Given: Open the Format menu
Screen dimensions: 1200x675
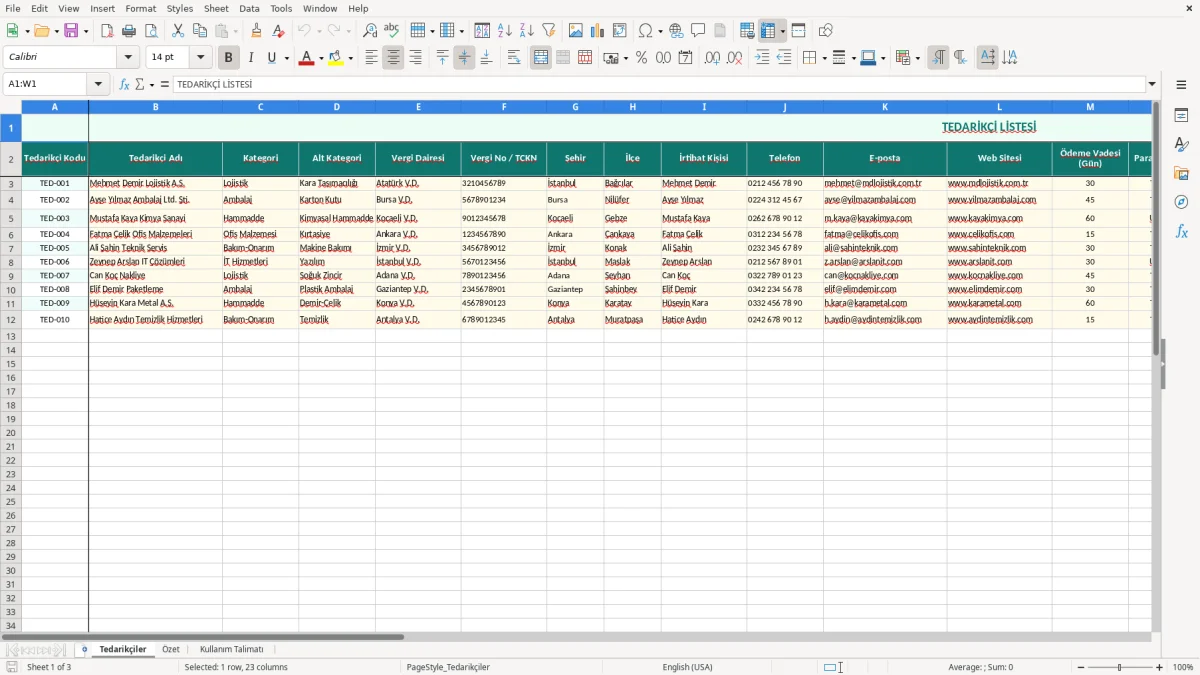Looking at the screenshot, I should (x=140, y=8).
